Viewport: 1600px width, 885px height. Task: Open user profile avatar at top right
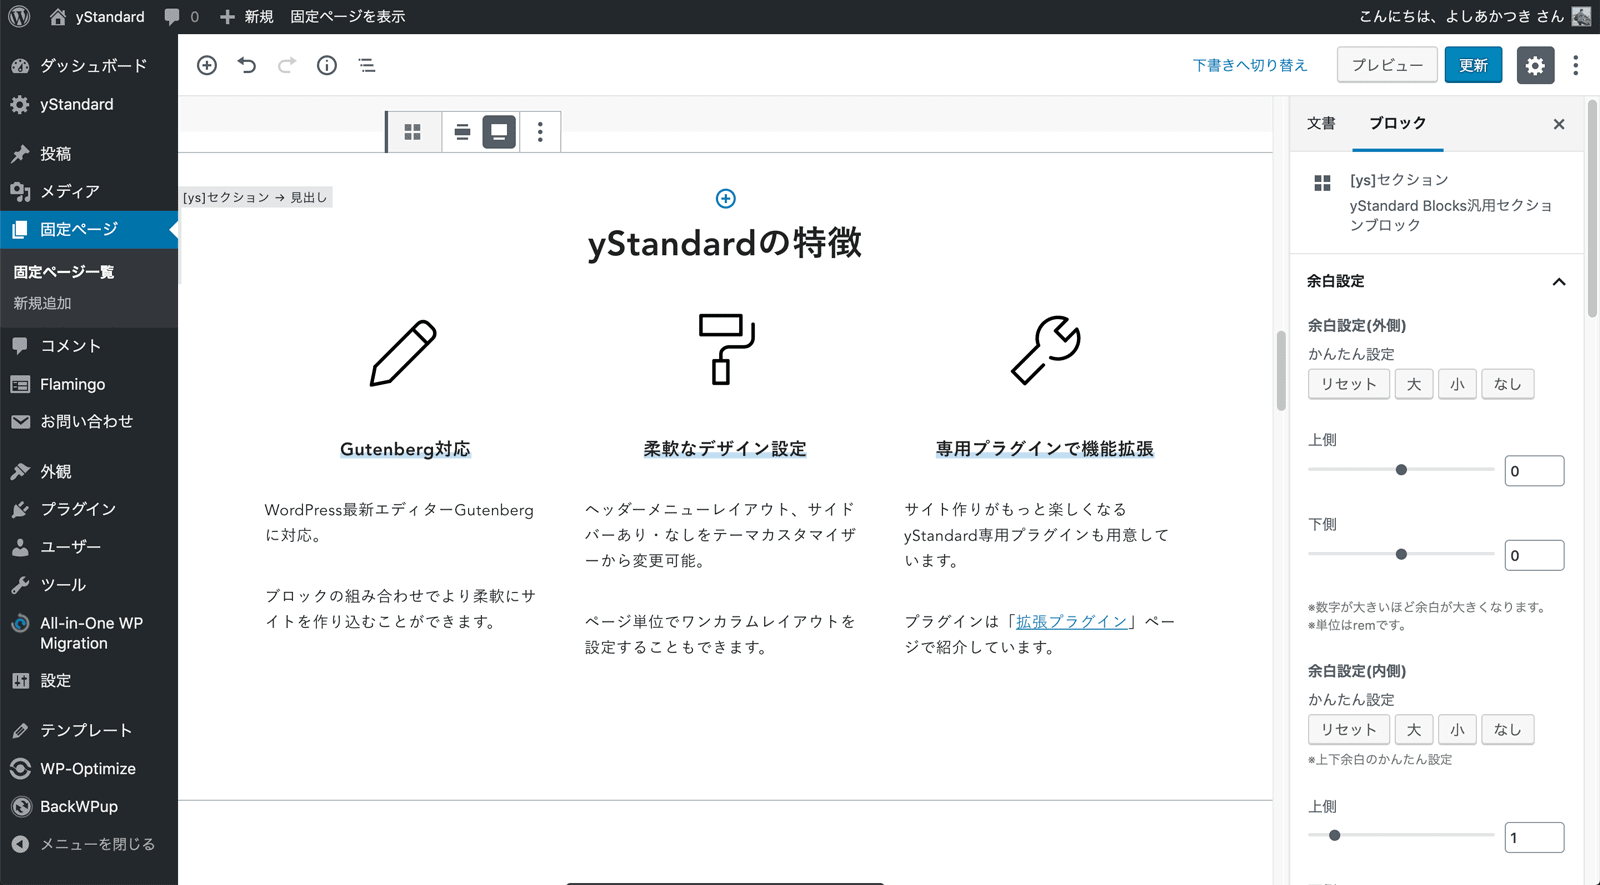(1581, 17)
